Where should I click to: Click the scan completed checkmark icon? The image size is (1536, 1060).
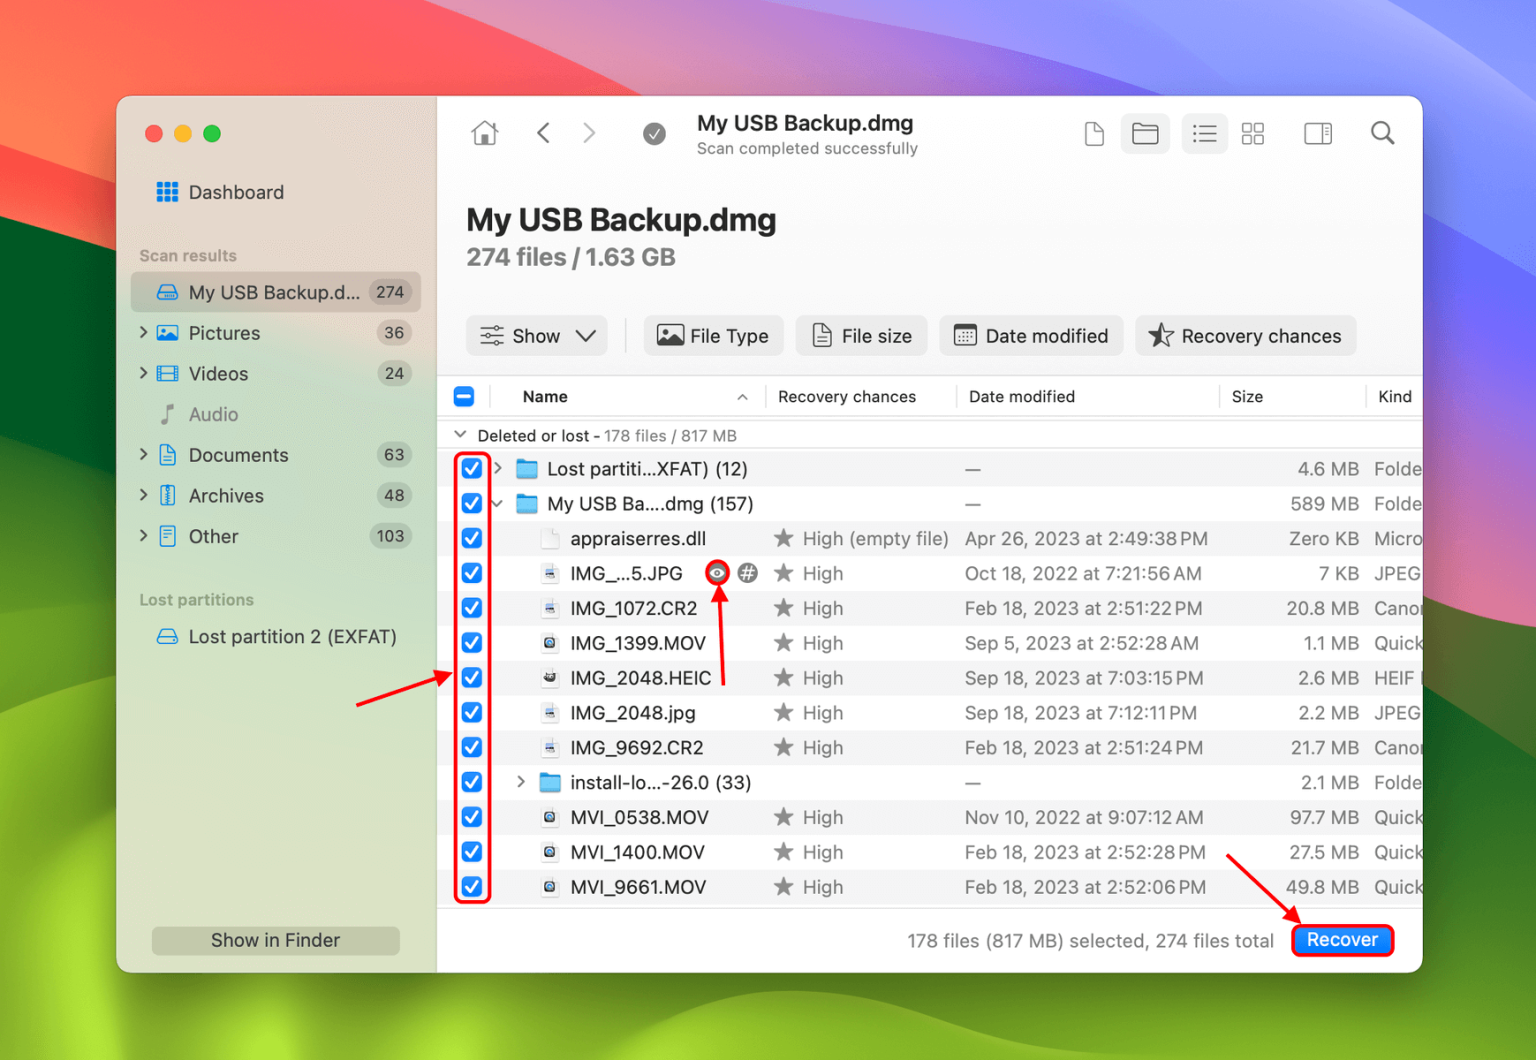coord(654,133)
